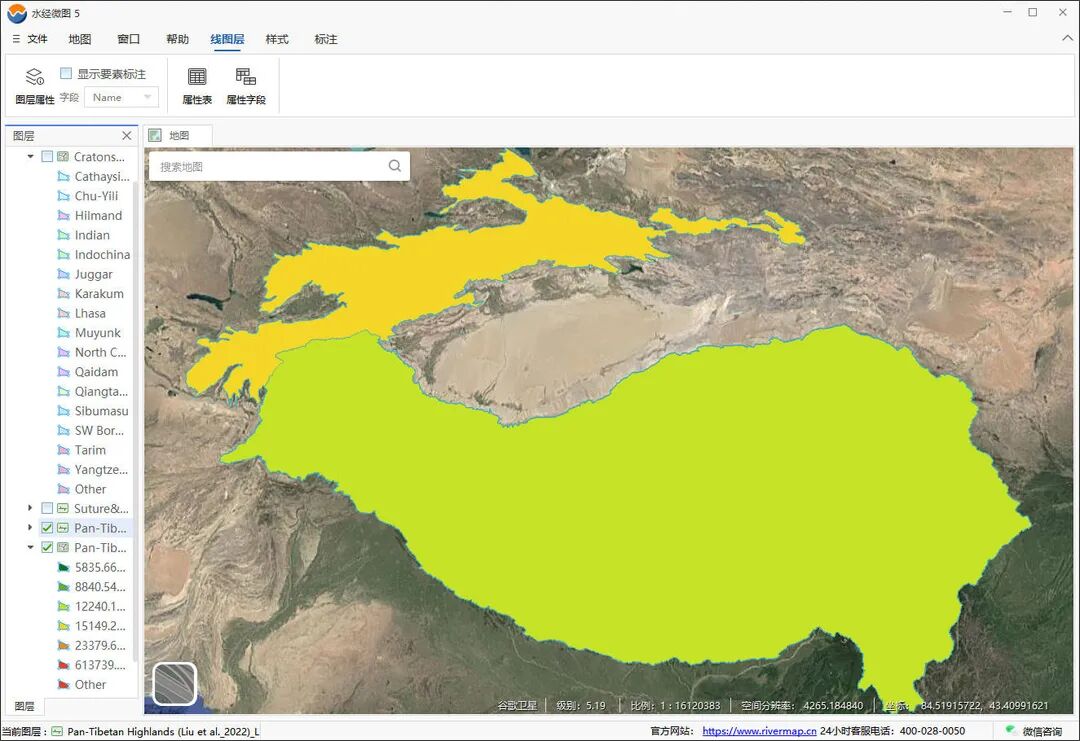Click the Indian layer polygon icon
The height and width of the screenshot is (741, 1080).
pos(63,235)
